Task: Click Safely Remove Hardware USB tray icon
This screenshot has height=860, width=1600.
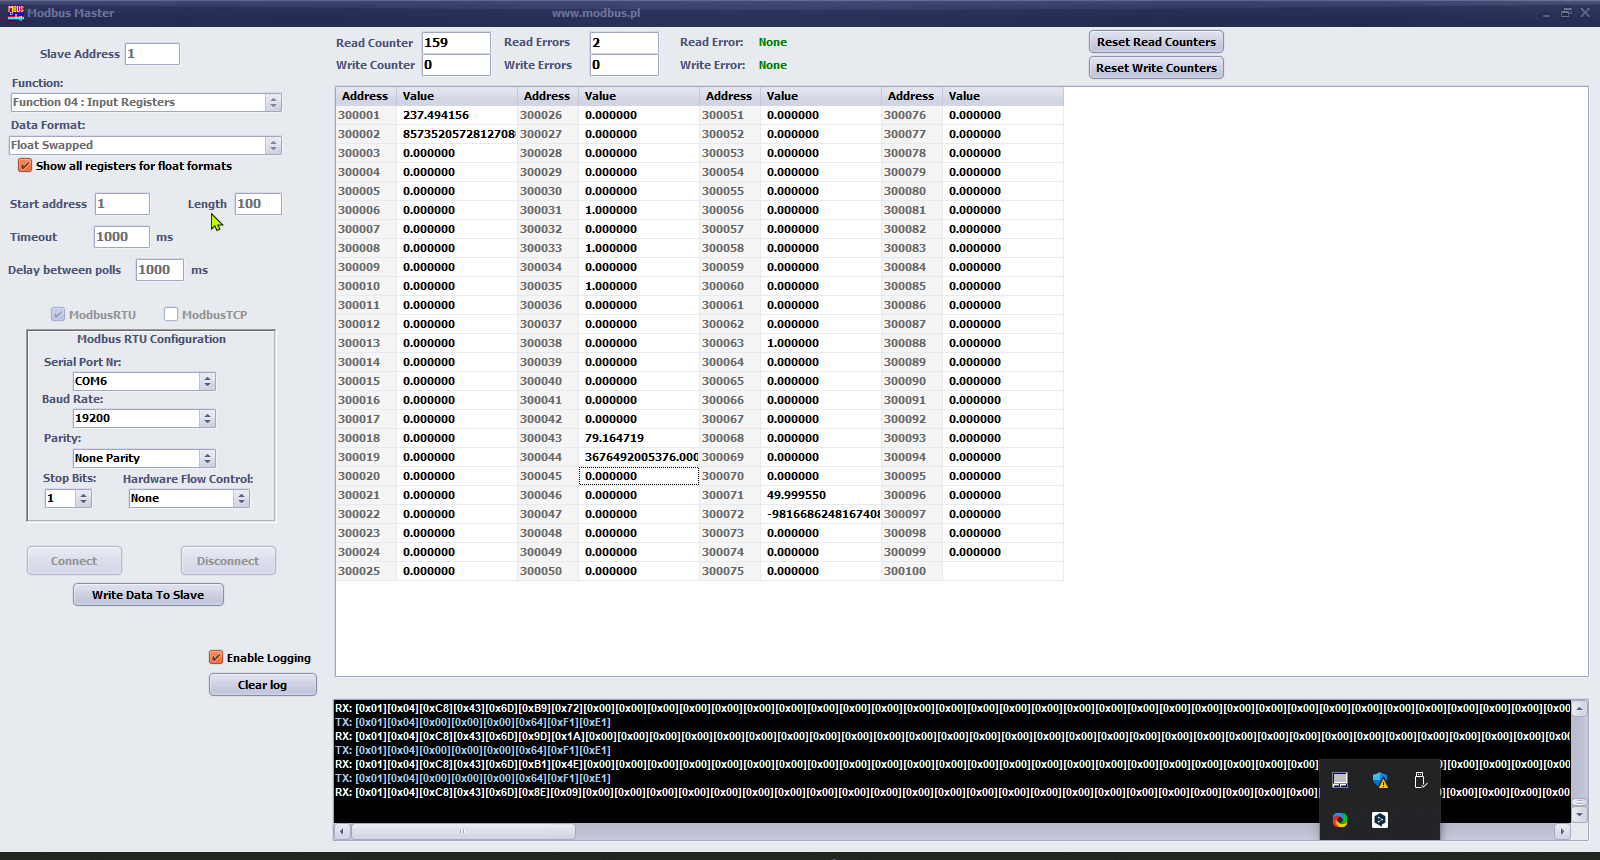Action: click(x=1420, y=780)
